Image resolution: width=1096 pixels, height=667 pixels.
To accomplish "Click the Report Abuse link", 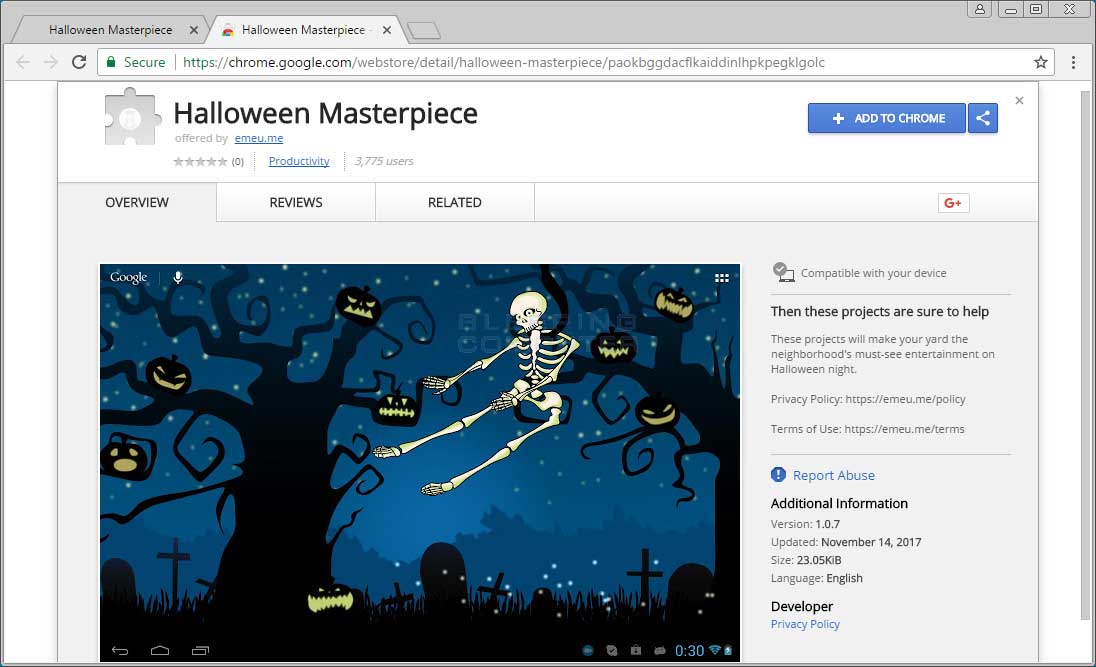I will (x=833, y=475).
